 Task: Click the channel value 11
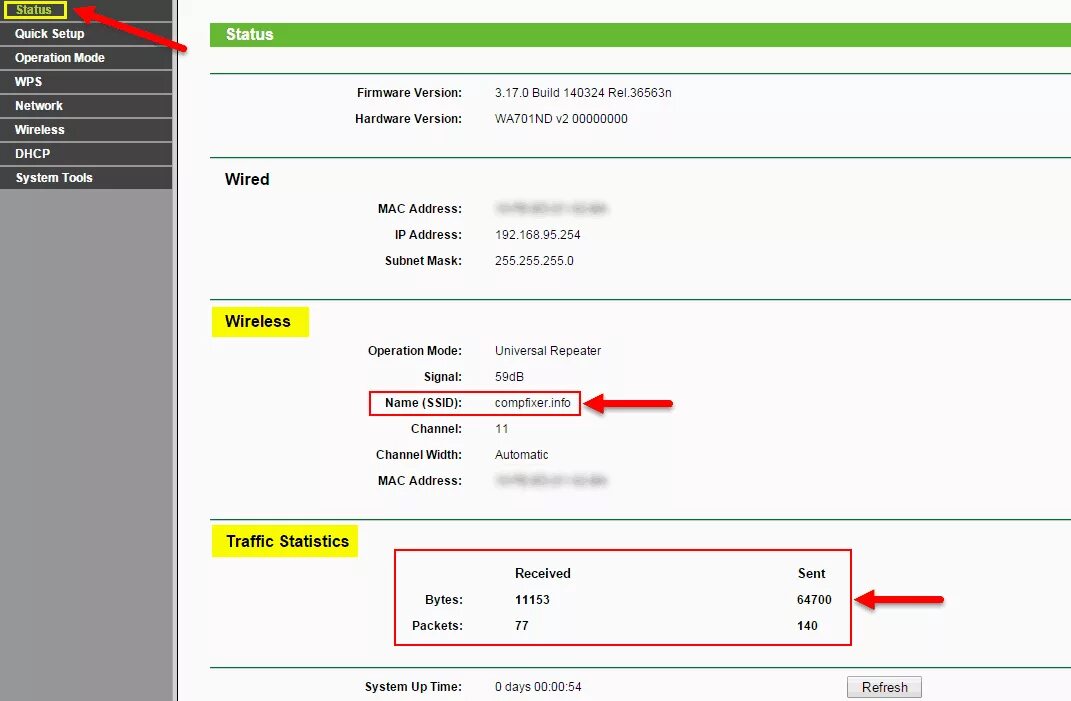click(x=501, y=428)
